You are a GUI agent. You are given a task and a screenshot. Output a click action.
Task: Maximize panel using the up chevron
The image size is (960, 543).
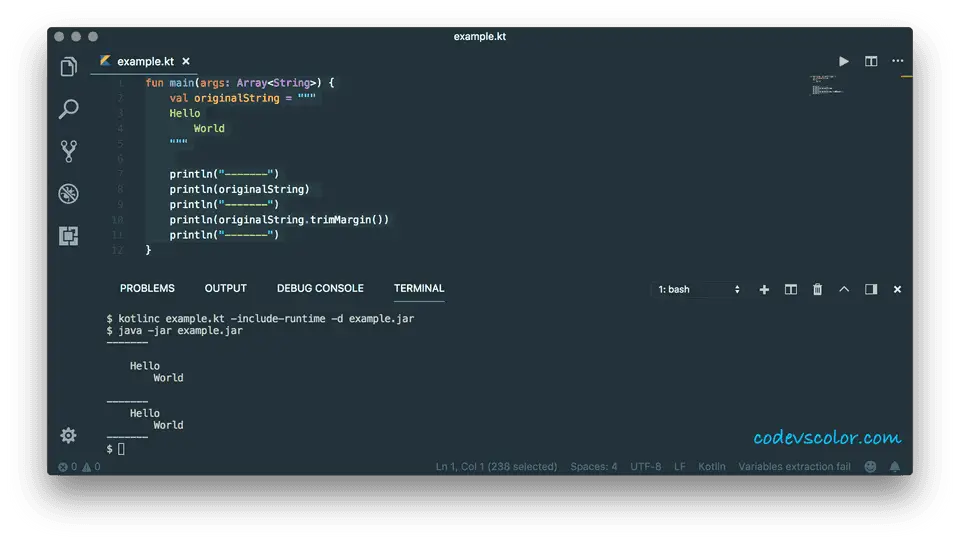point(844,289)
